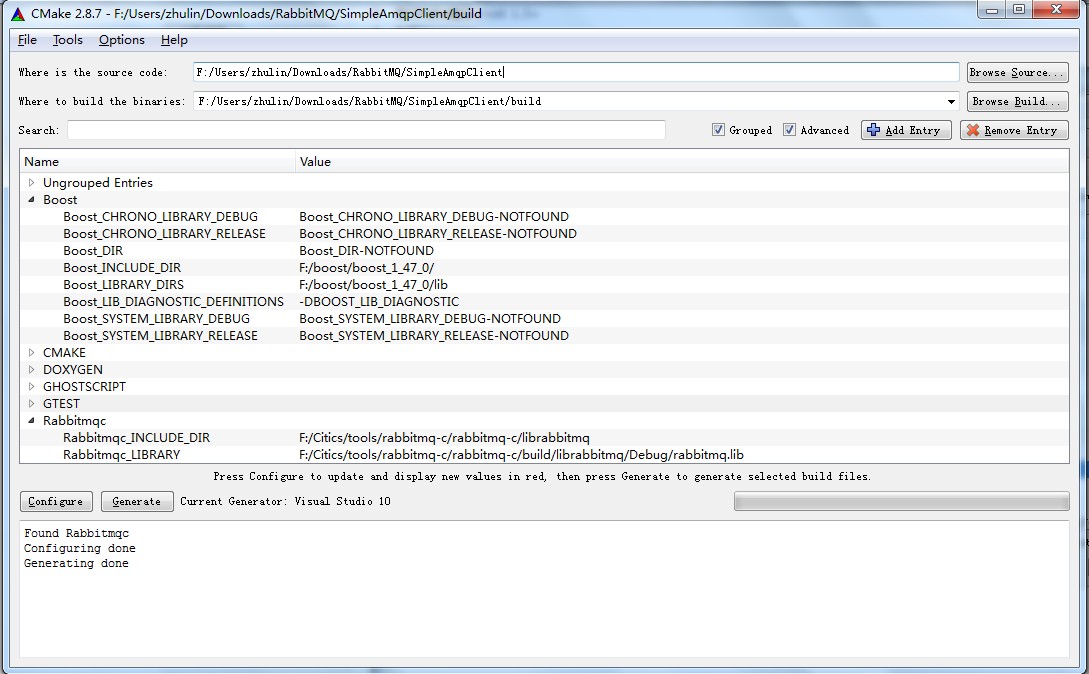Select the Boost_DIR entry name
The height and width of the screenshot is (674, 1089).
coord(93,251)
